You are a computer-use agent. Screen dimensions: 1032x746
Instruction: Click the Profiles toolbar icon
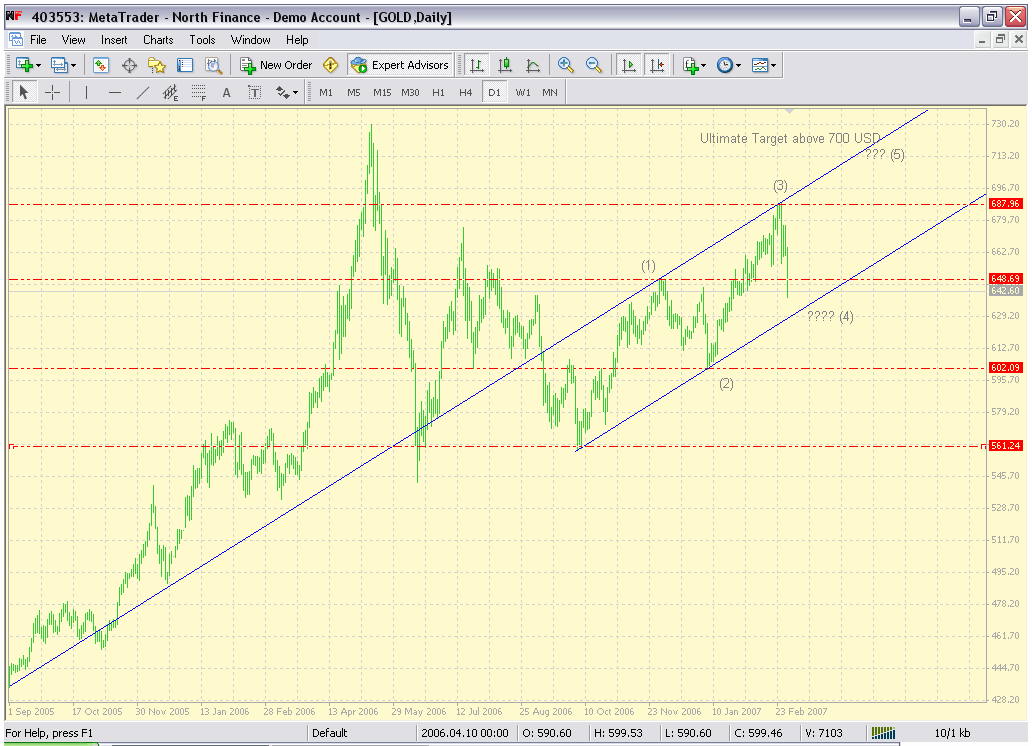point(59,65)
